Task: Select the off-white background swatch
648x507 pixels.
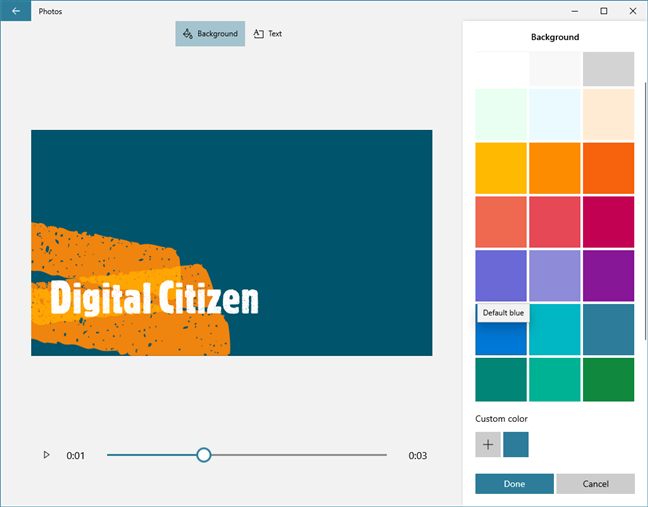Action: [555, 69]
